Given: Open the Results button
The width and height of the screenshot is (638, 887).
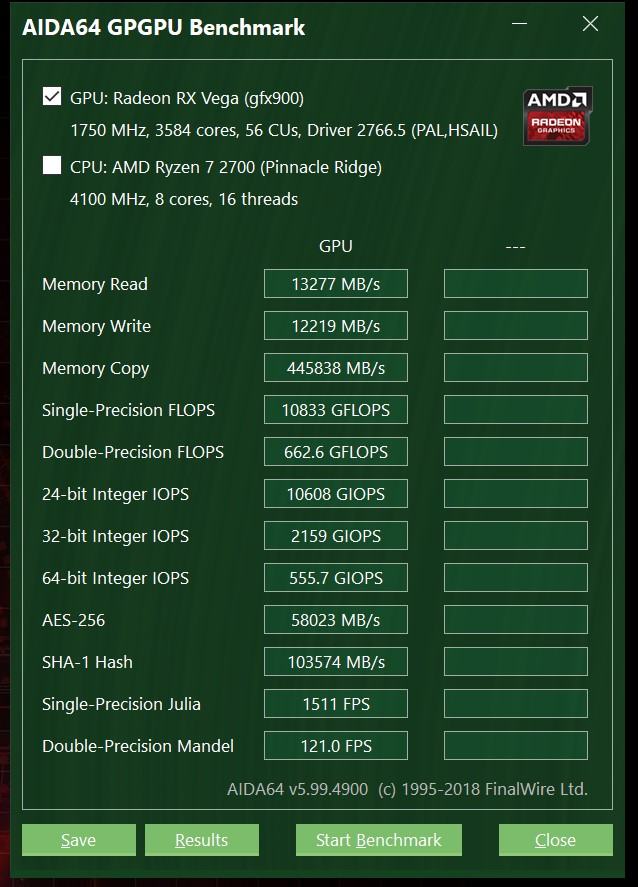Looking at the screenshot, I should 201,840.
